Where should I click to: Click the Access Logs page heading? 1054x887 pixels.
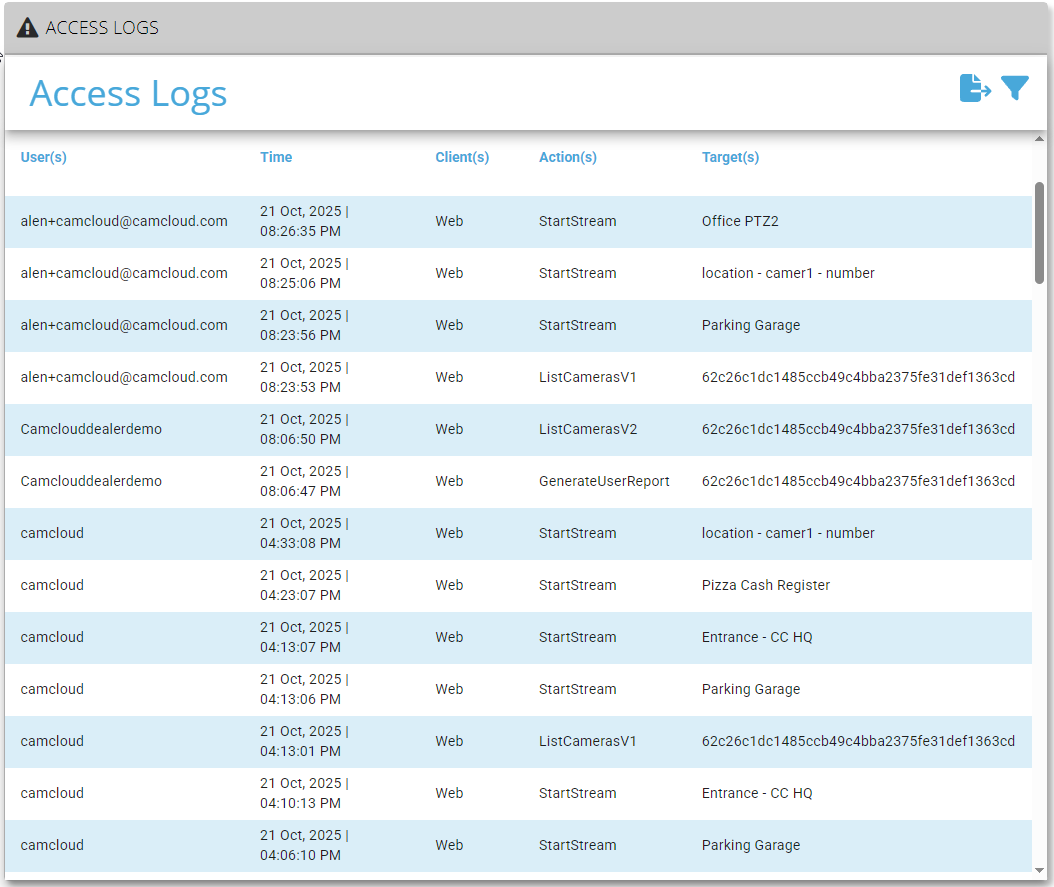(x=128, y=94)
